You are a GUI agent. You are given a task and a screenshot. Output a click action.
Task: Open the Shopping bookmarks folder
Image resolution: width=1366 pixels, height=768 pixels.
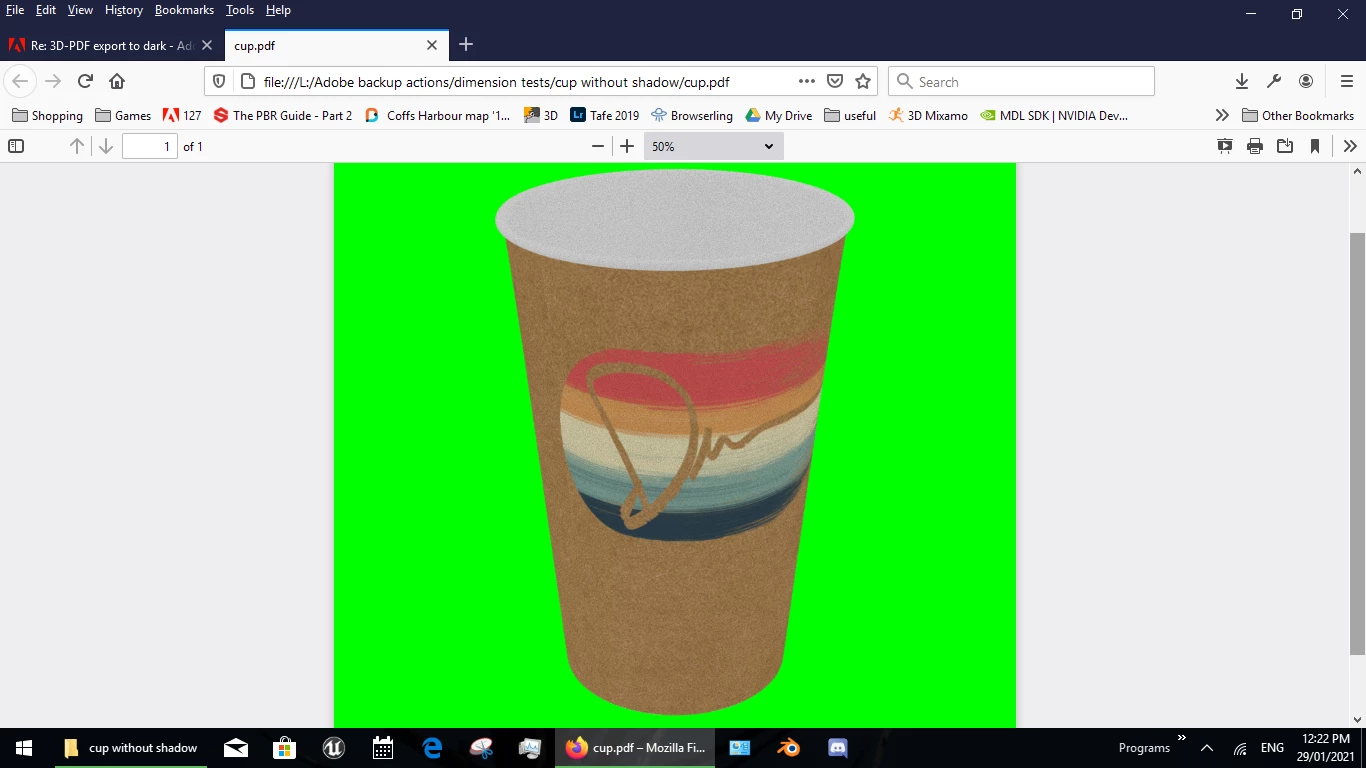click(x=48, y=116)
